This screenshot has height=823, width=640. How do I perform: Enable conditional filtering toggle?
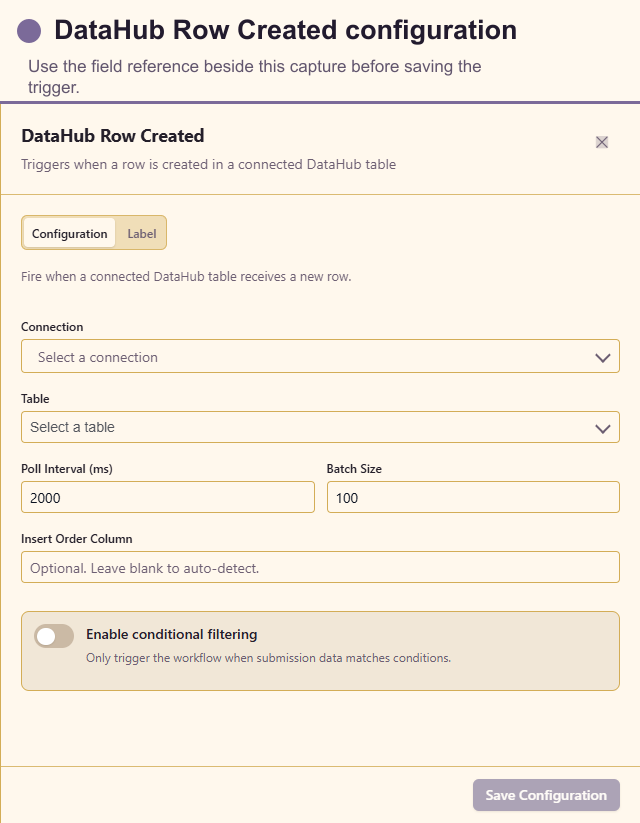click(54, 636)
